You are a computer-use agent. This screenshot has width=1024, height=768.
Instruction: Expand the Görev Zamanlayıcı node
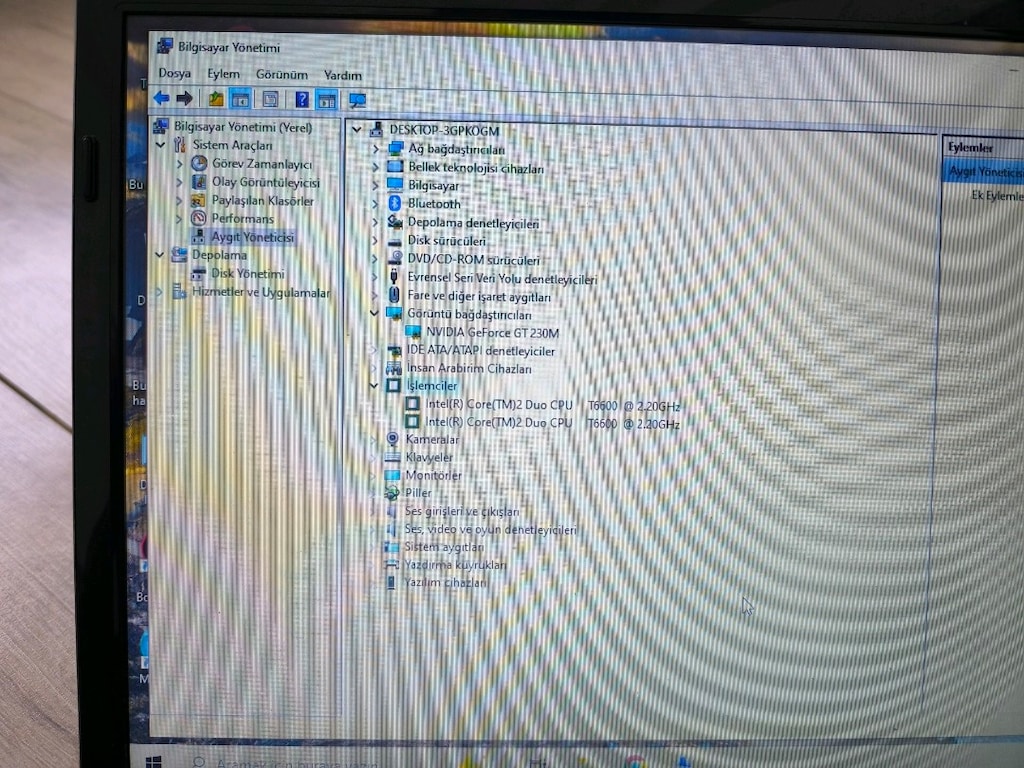point(179,163)
